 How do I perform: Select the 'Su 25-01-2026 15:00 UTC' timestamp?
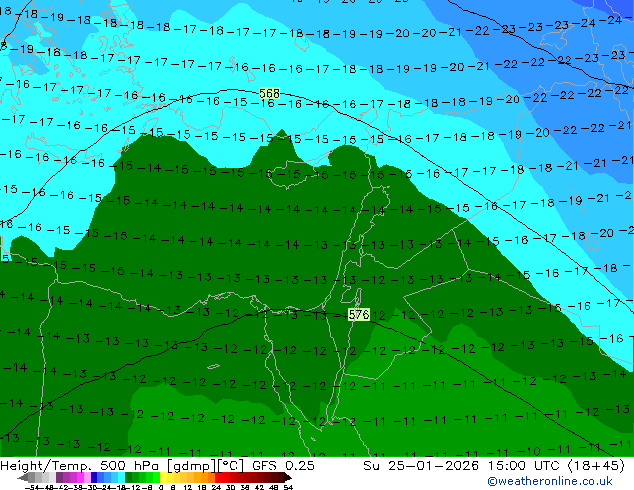pyautogui.click(x=463, y=466)
